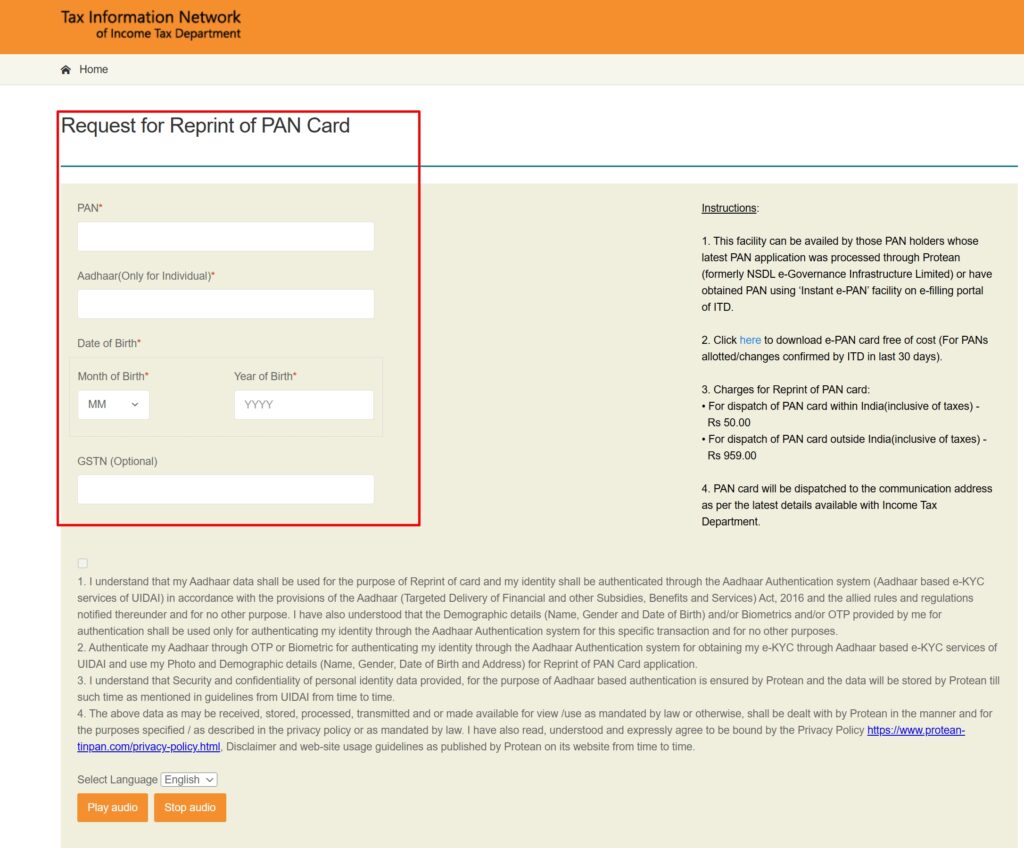1024x848 pixels.
Task: Click the Month of Birth label
Action: coord(112,376)
